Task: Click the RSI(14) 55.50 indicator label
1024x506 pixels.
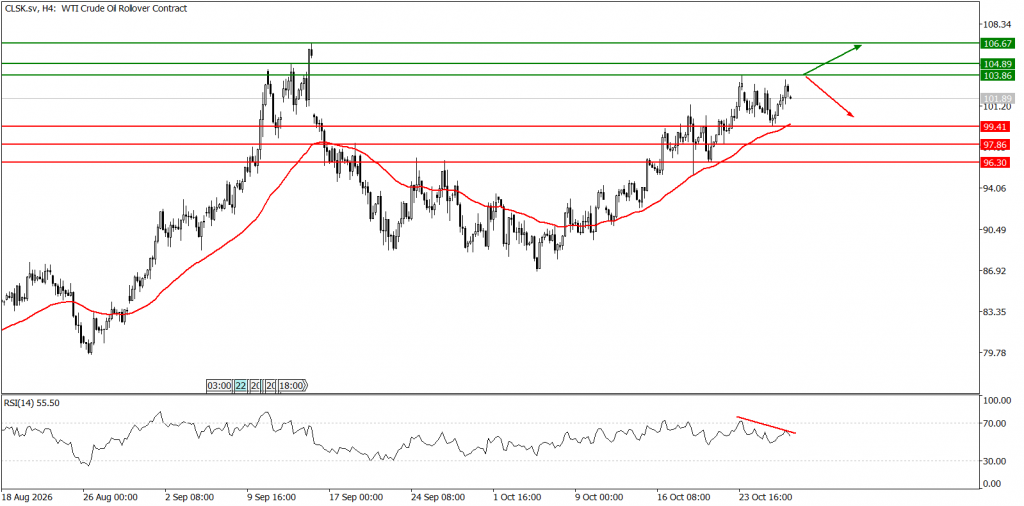Action: [32, 403]
